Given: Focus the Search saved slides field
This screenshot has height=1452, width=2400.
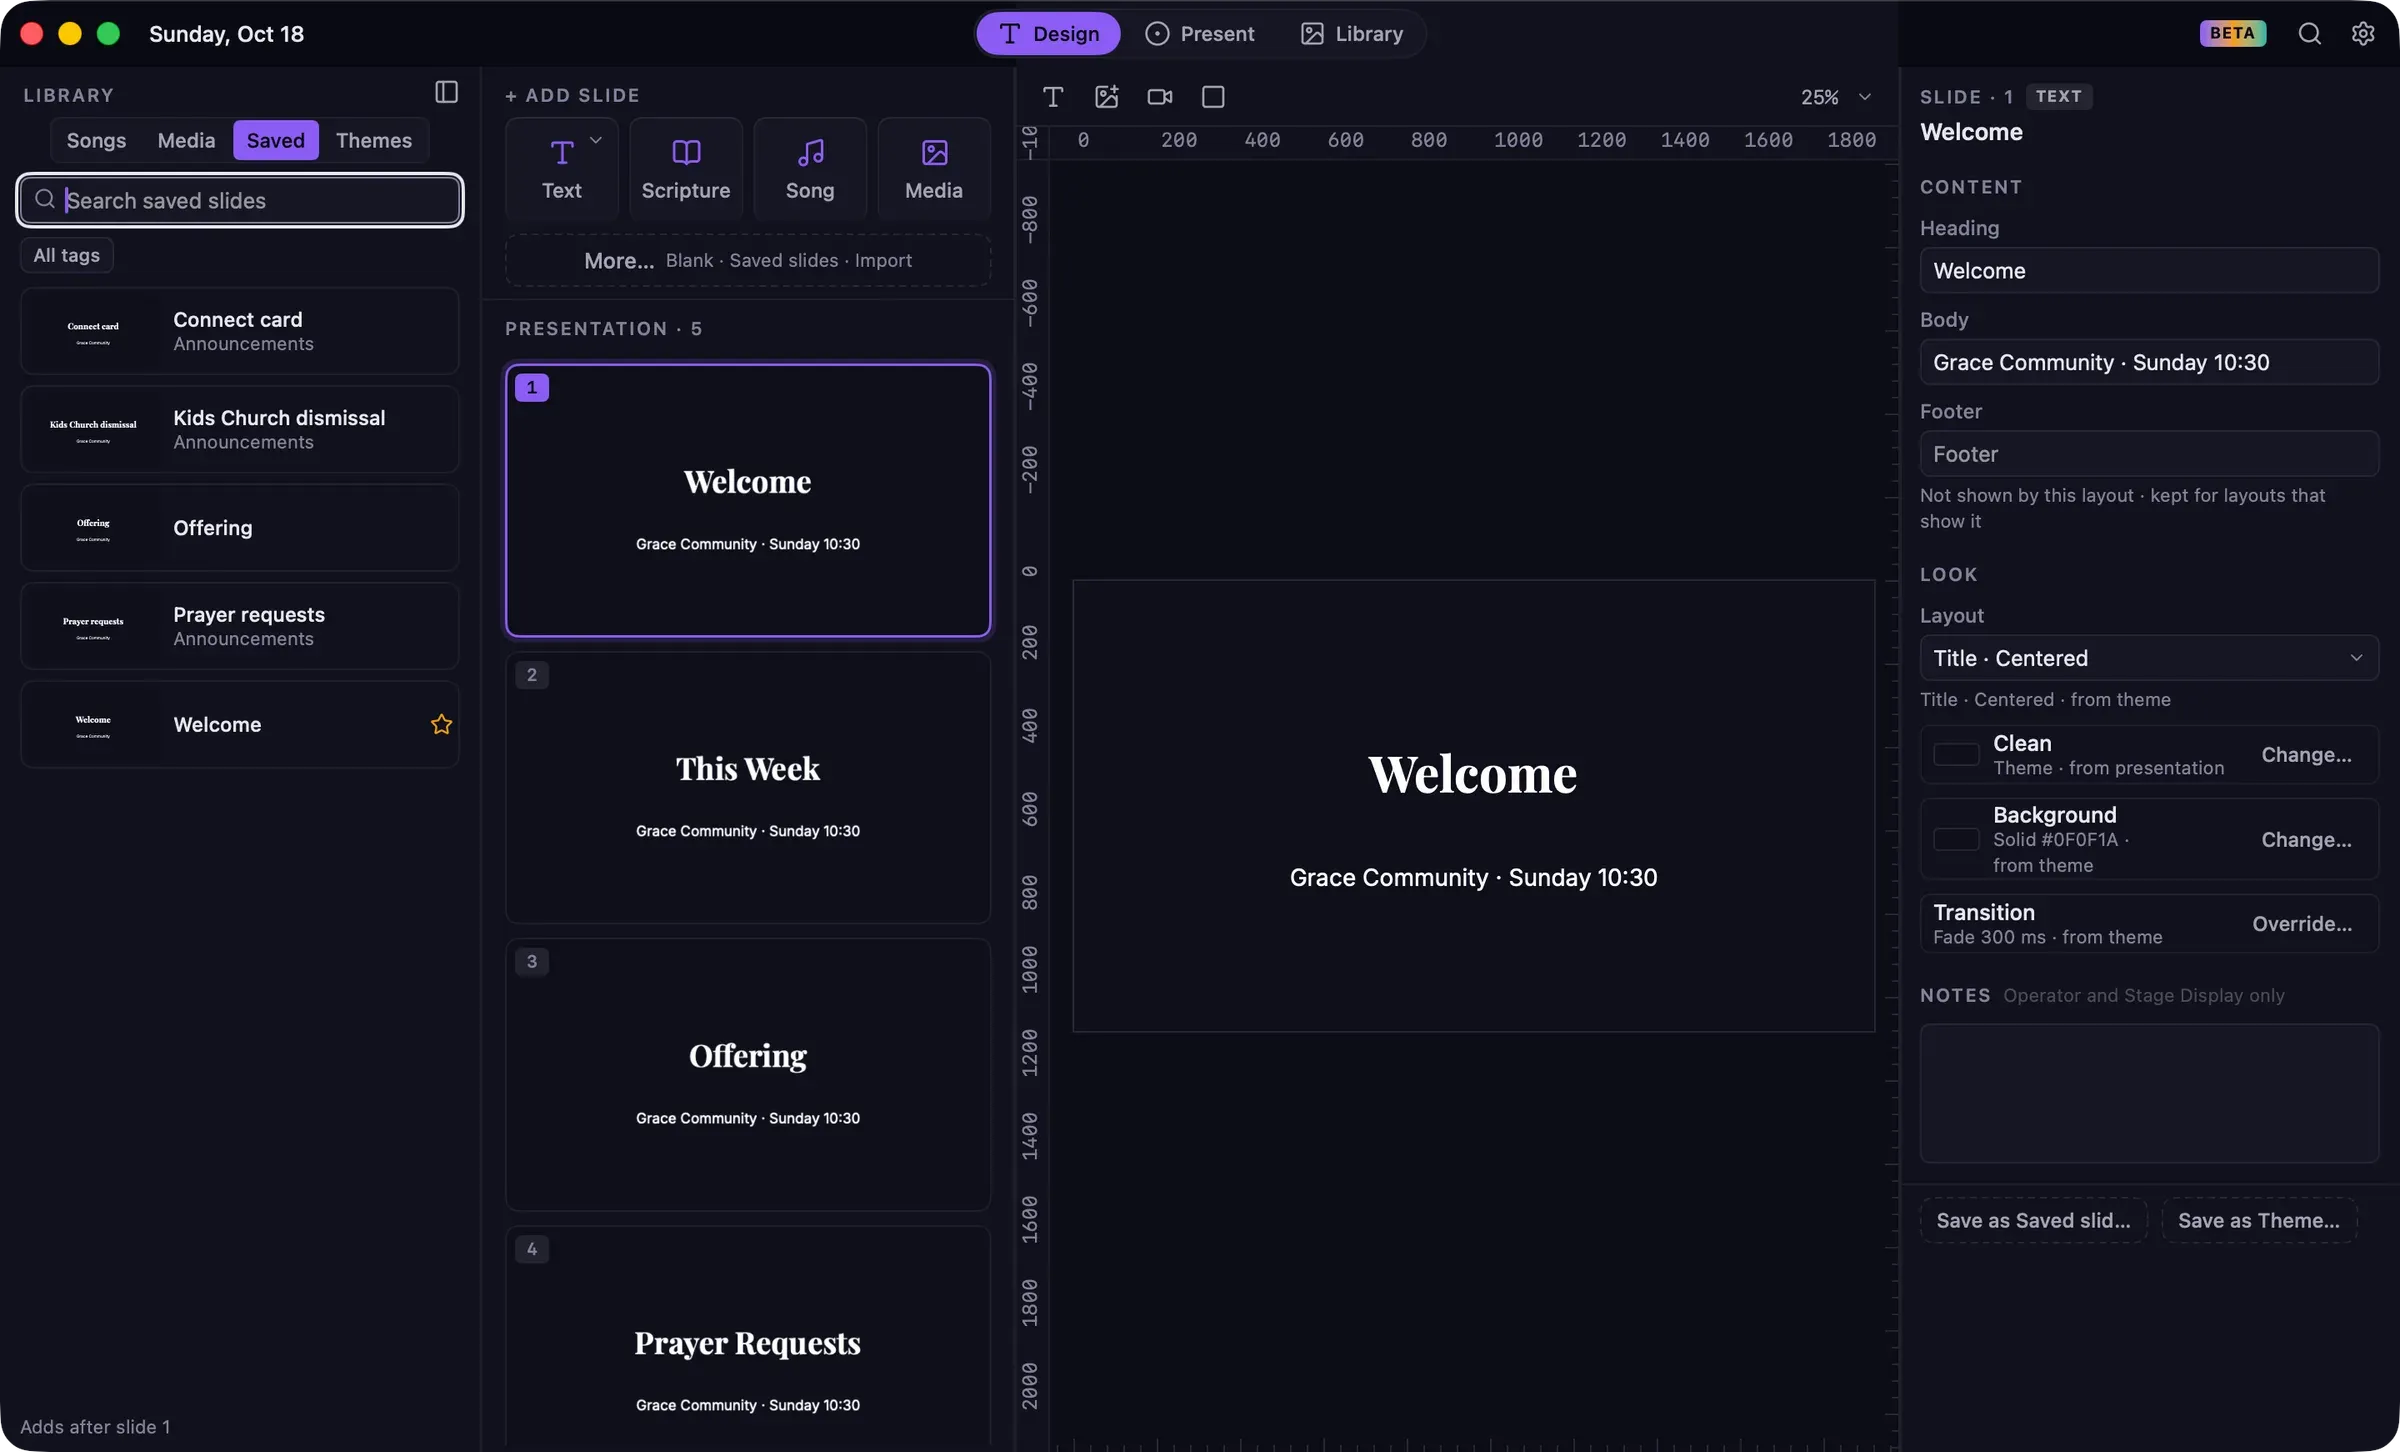Looking at the screenshot, I should pos(240,200).
